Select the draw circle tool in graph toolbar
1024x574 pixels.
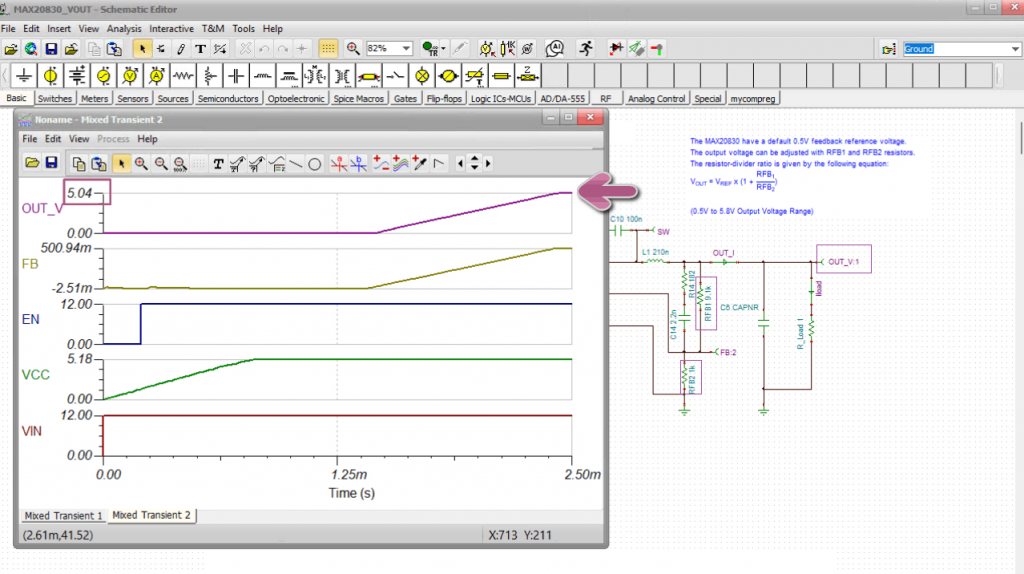click(314, 163)
